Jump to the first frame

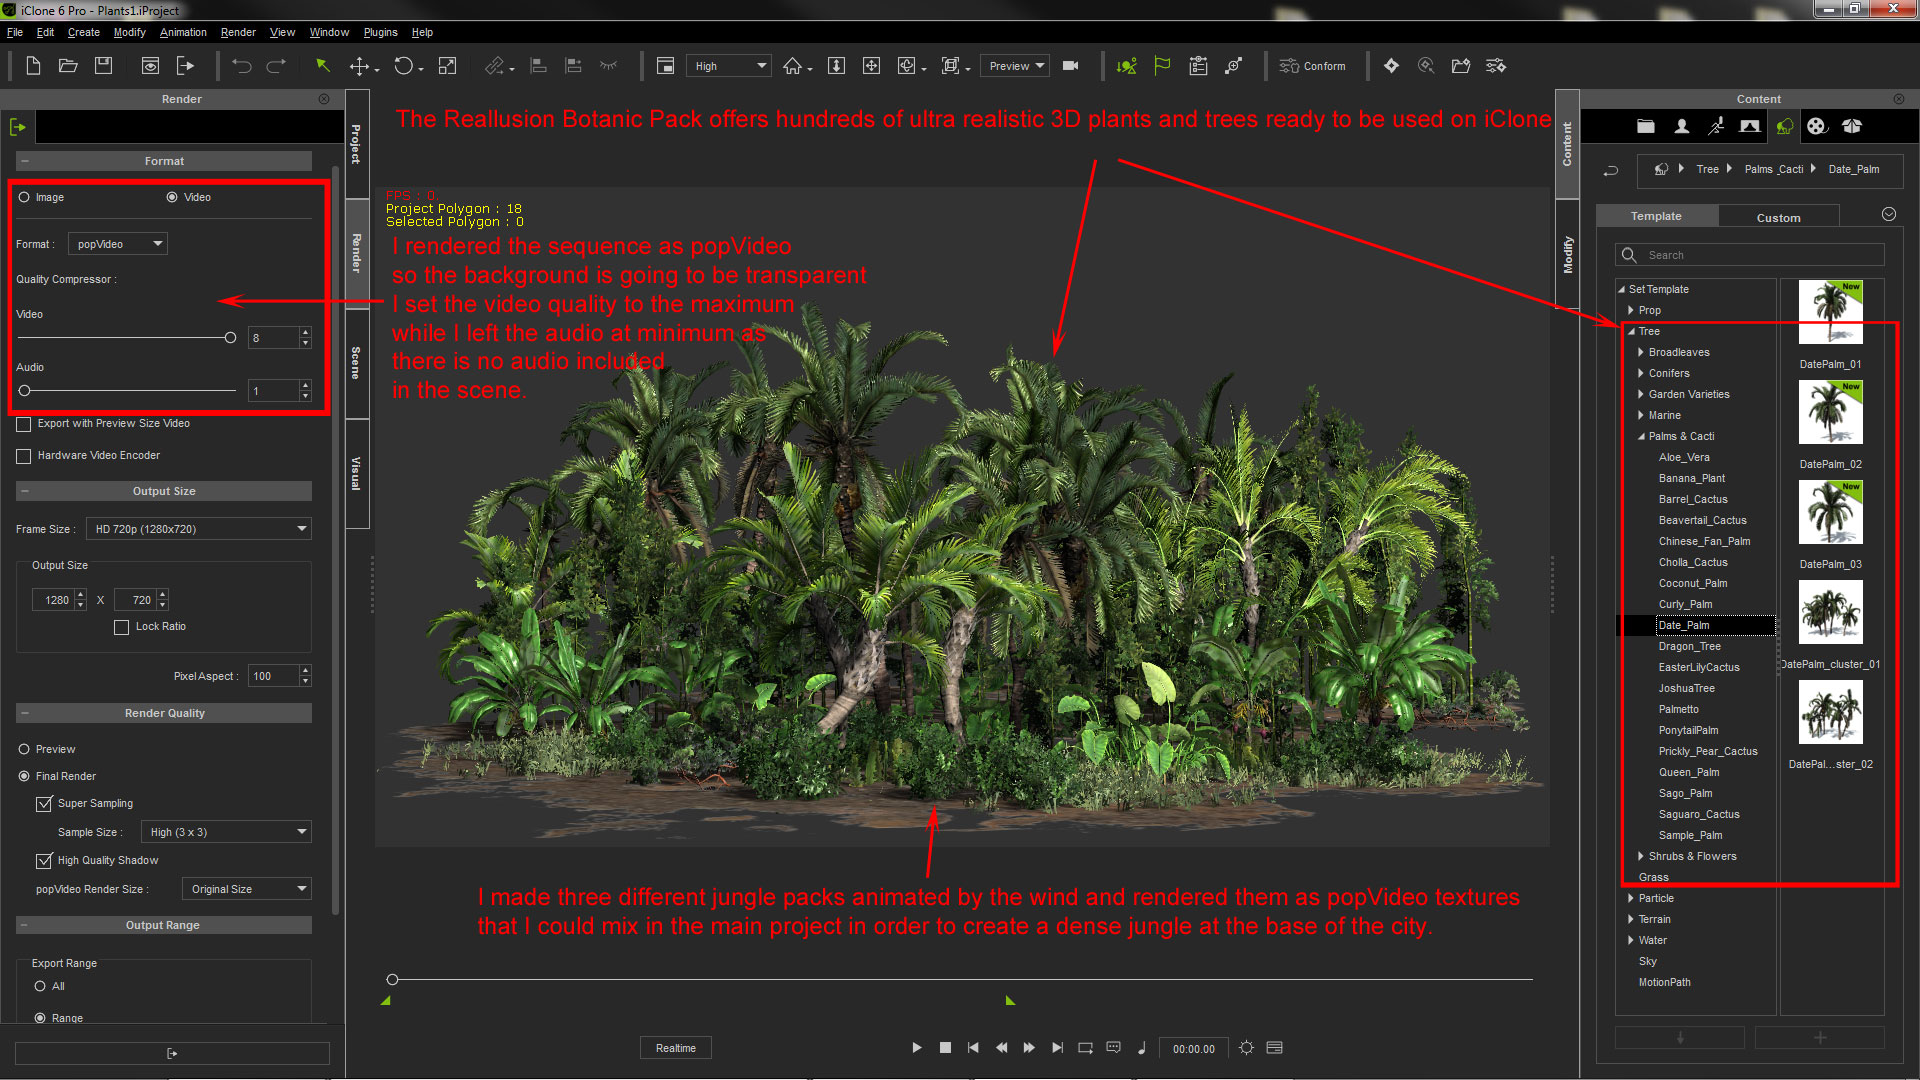point(973,1048)
